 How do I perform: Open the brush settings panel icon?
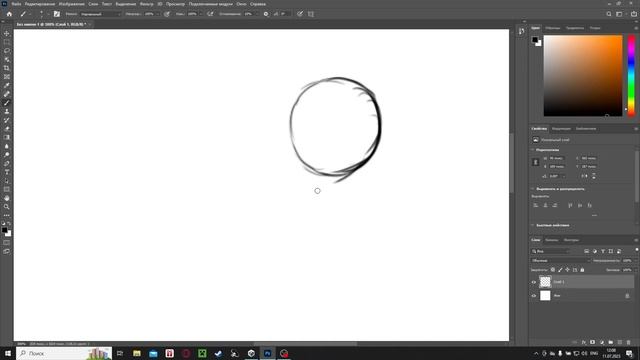[57, 14]
